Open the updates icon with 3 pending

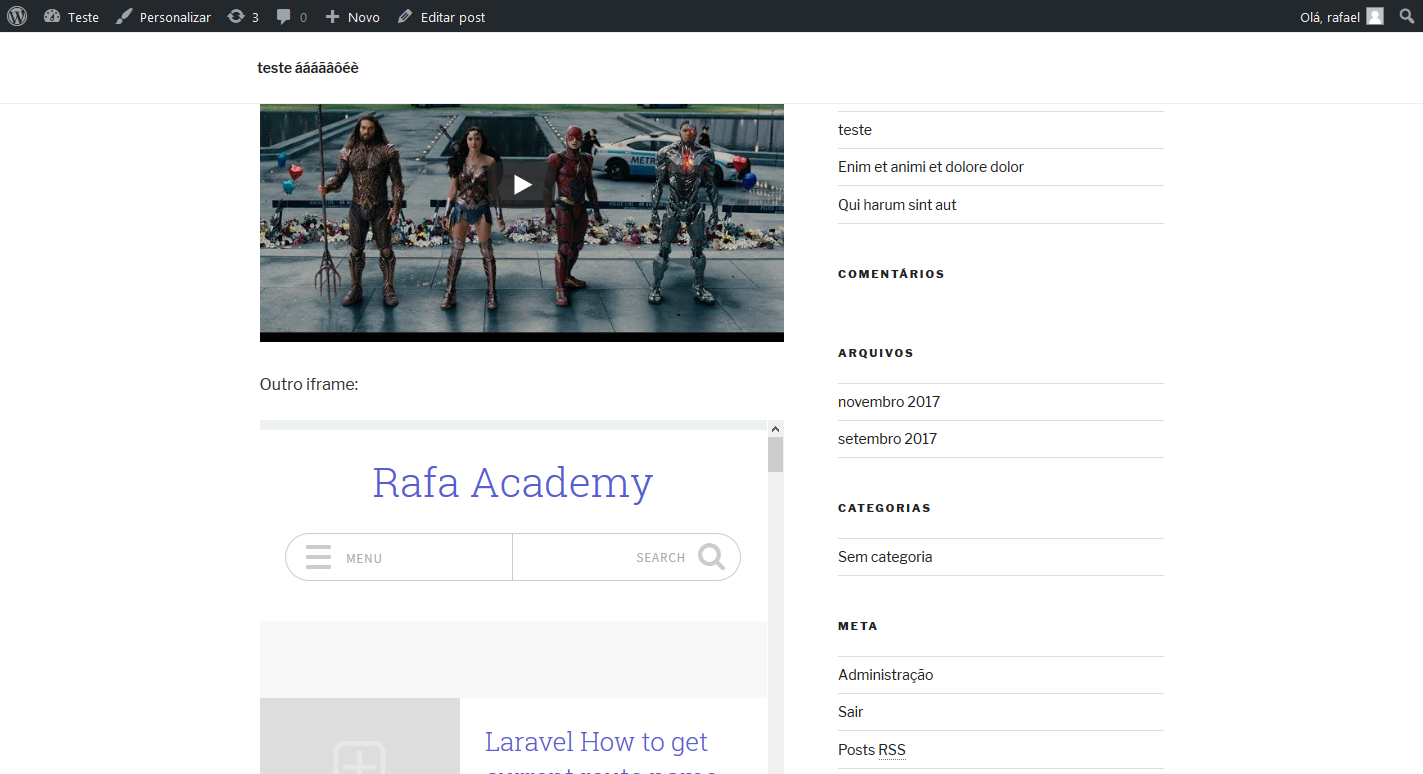click(236, 16)
